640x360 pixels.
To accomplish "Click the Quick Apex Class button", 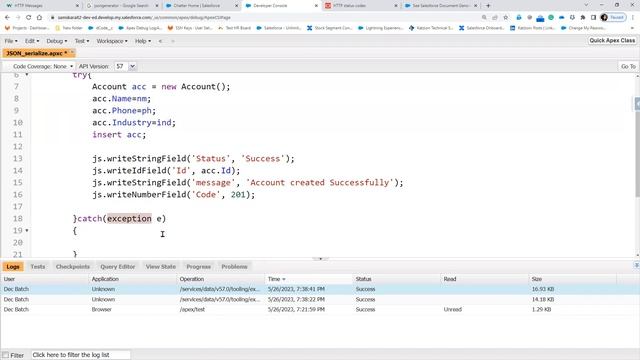I will (612, 40).
